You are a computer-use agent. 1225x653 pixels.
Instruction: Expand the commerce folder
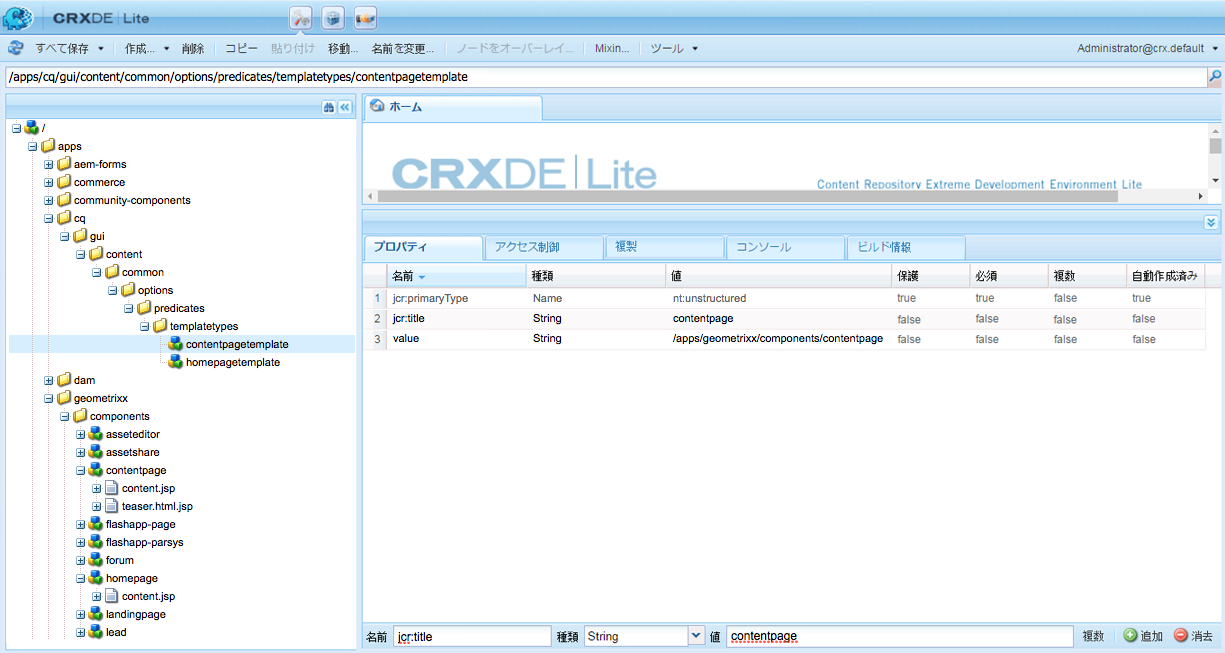click(49, 182)
